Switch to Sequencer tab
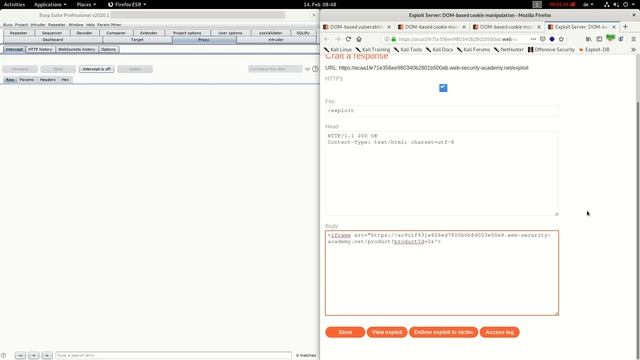Screen dimensions: 640x360 click(x=52, y=33)
